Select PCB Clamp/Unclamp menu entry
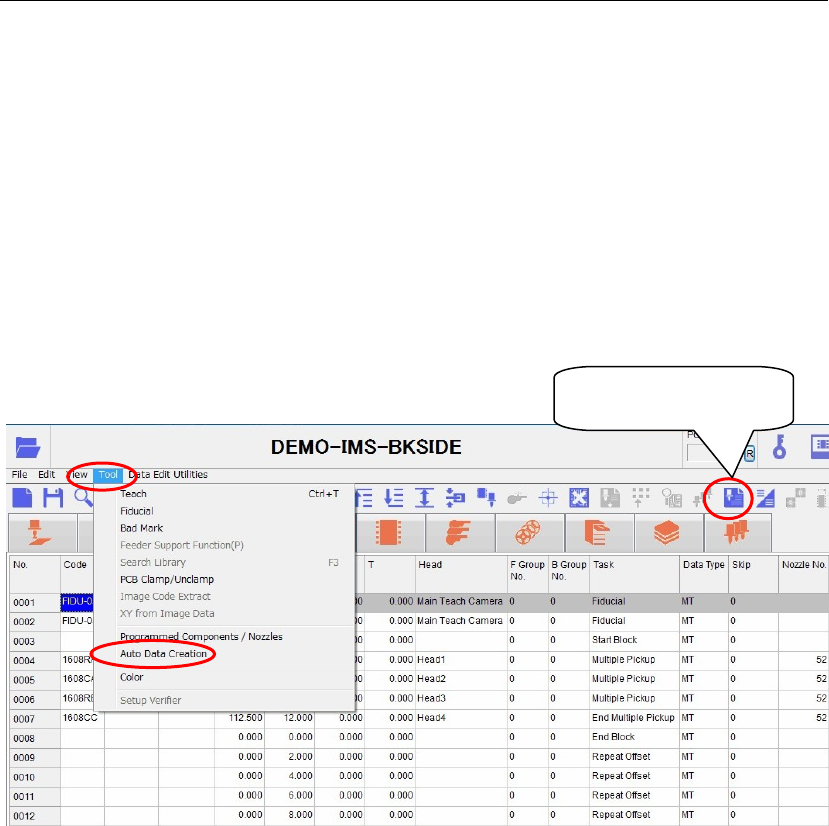Image resolution: width=829 pixels, height=826 pixels. point(225,579)
